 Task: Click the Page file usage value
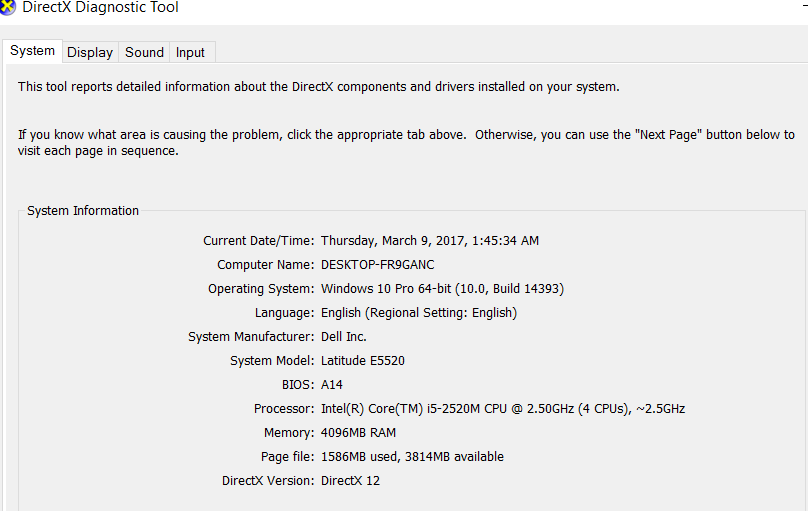coord(412,456)
